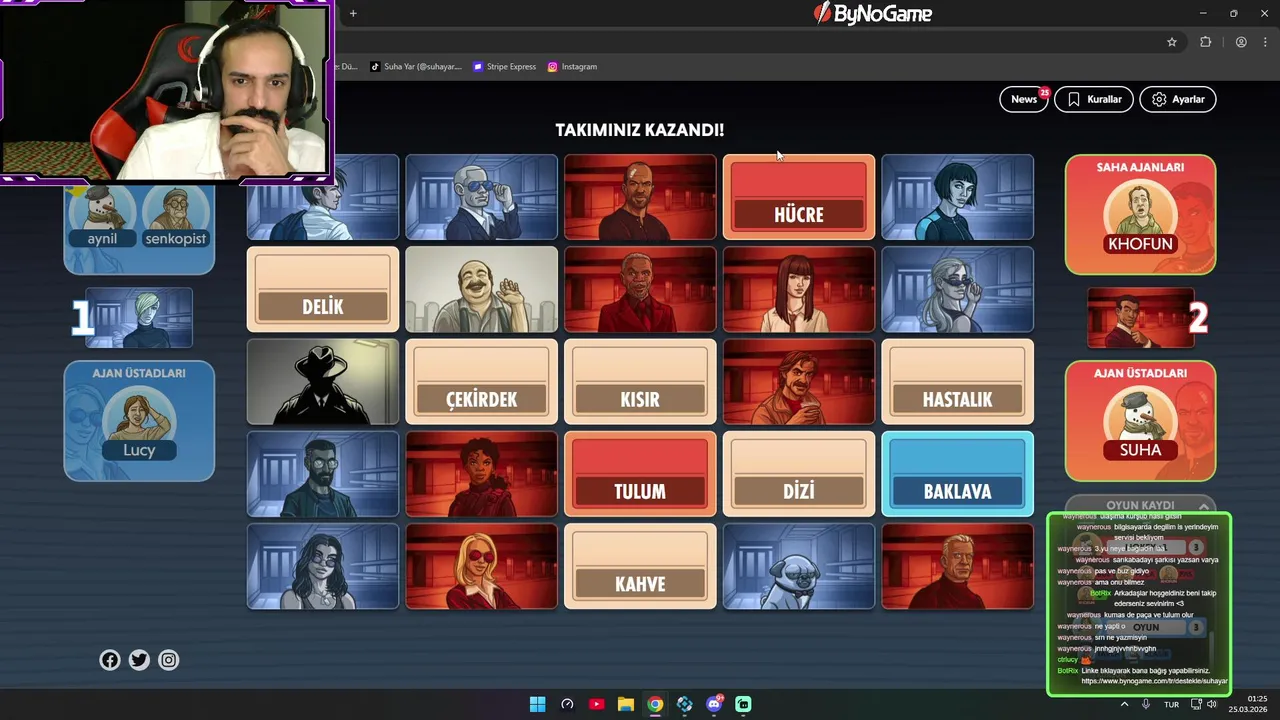Choose the blue BAKLAVA card
Screen dimensions: 1280x720
pos(957,473)
